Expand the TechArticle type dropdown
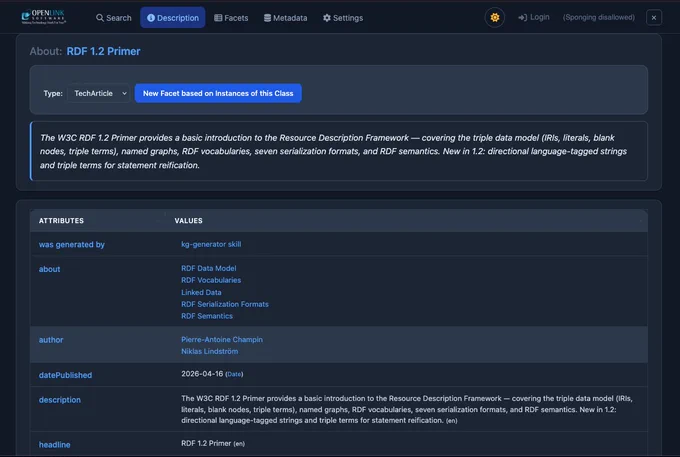Screen dimensions: 680x457 pyautogui.click(x=99, y=93)
